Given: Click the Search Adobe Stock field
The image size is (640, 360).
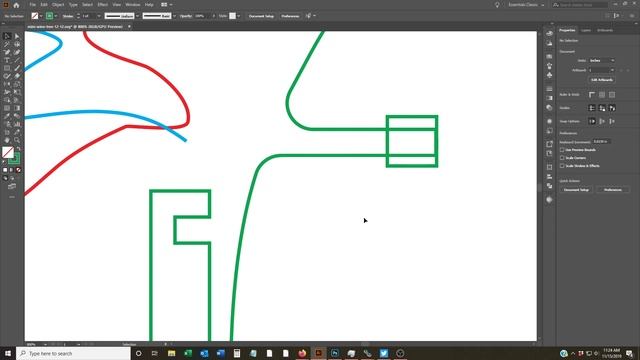Looking at the screenshot, I should [580, 5].
